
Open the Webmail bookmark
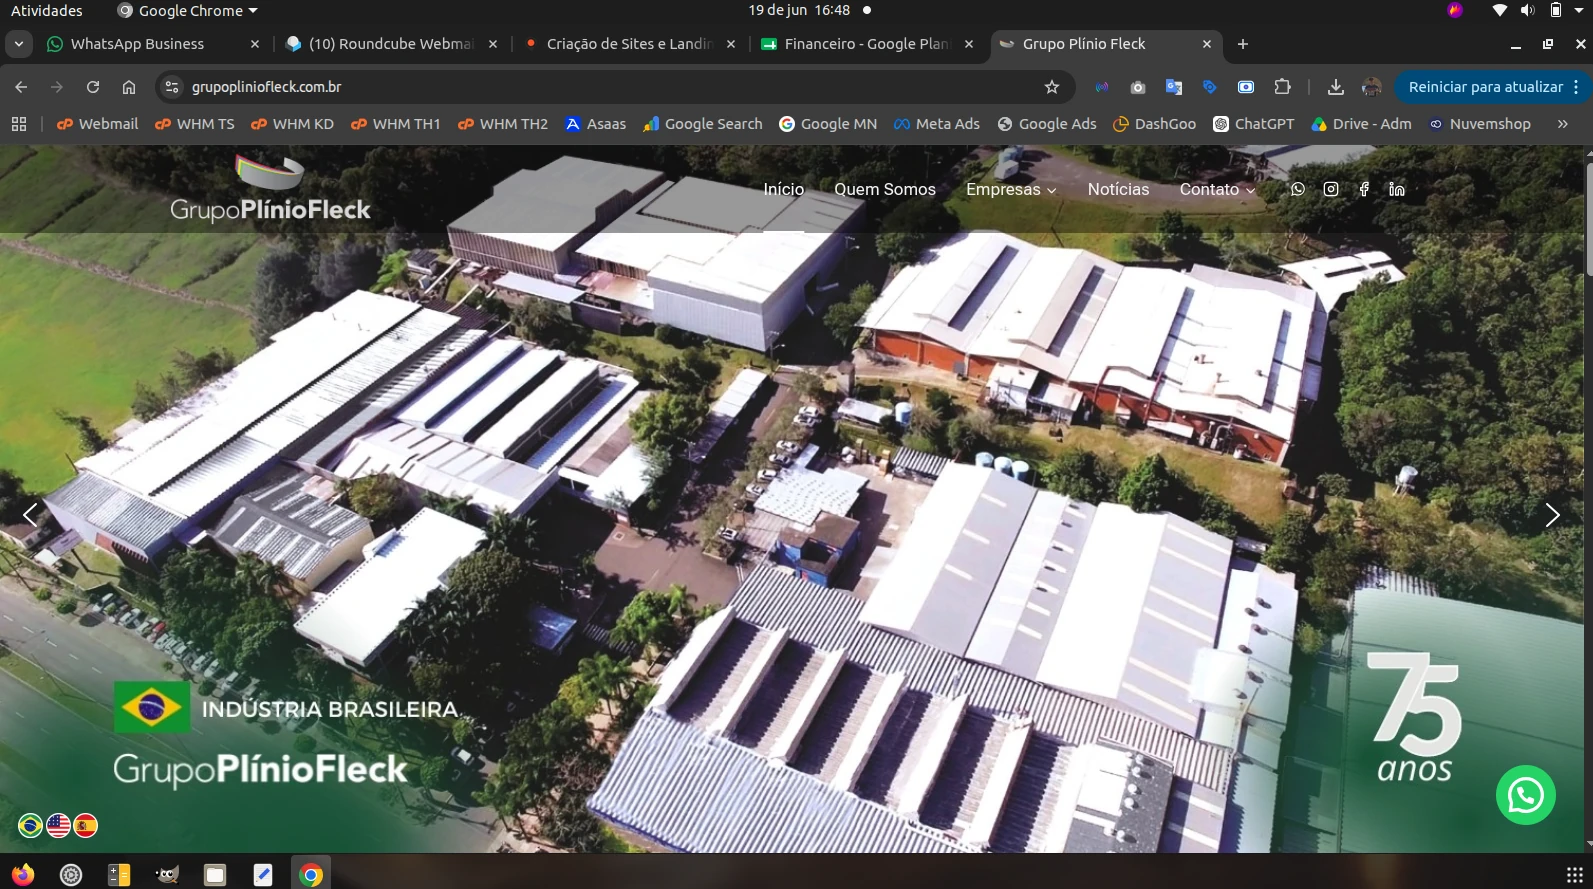(97, 124)
